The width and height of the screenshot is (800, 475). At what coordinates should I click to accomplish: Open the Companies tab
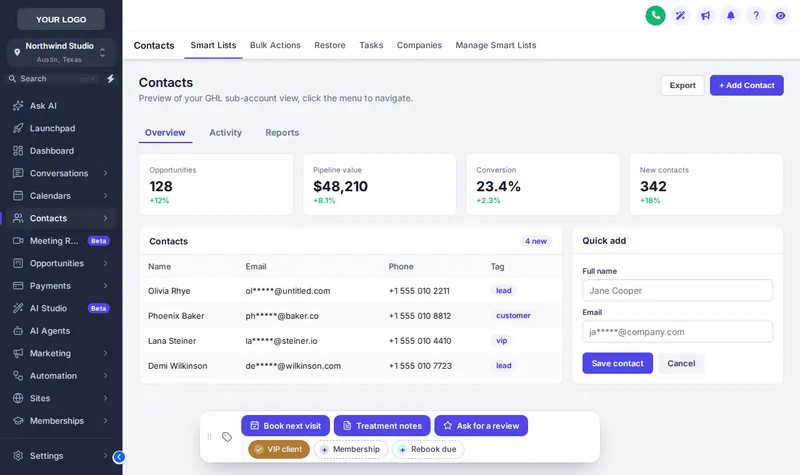(x=419, y=45)
